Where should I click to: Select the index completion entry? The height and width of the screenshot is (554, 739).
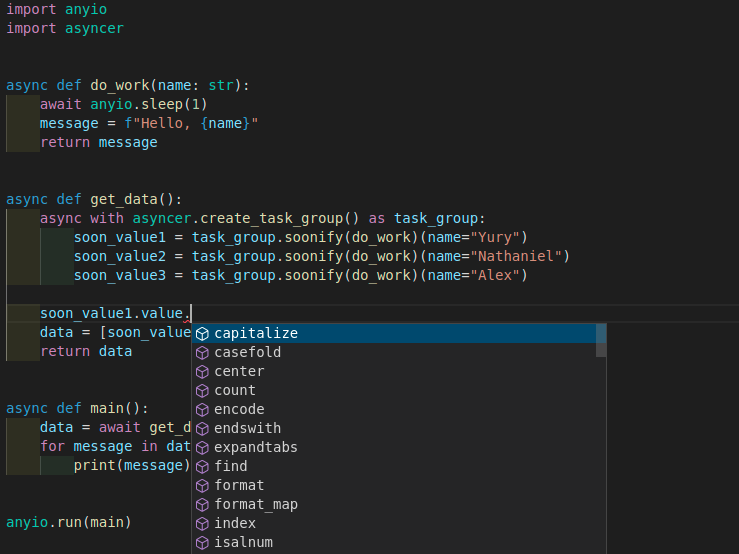235,523
